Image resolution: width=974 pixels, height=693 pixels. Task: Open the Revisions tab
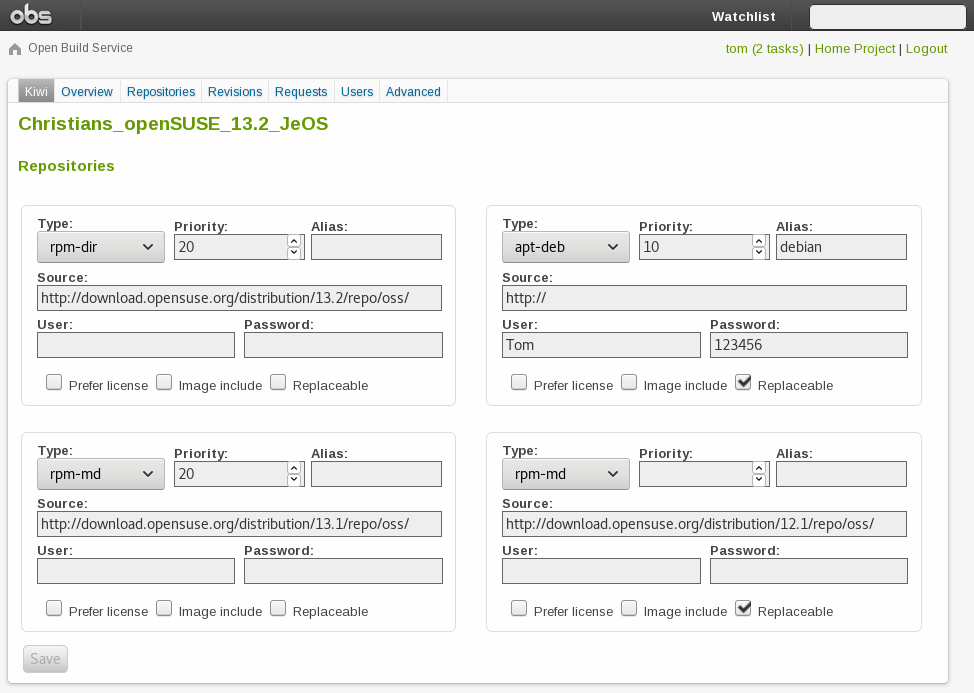[x=235, y=92]
